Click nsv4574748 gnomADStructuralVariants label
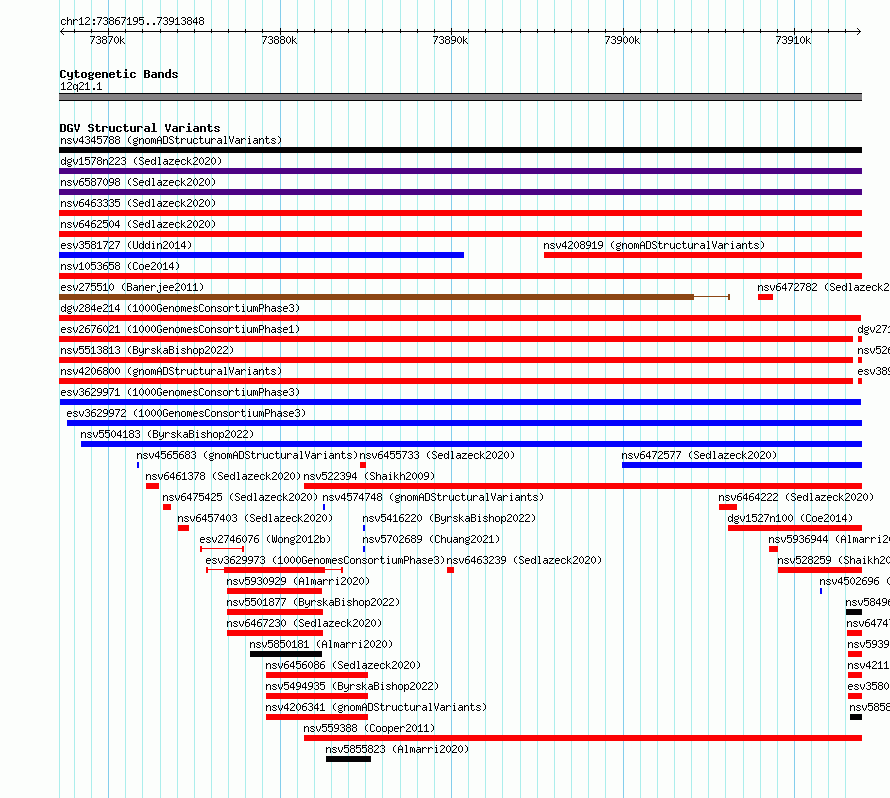 [x=433, y=497]
